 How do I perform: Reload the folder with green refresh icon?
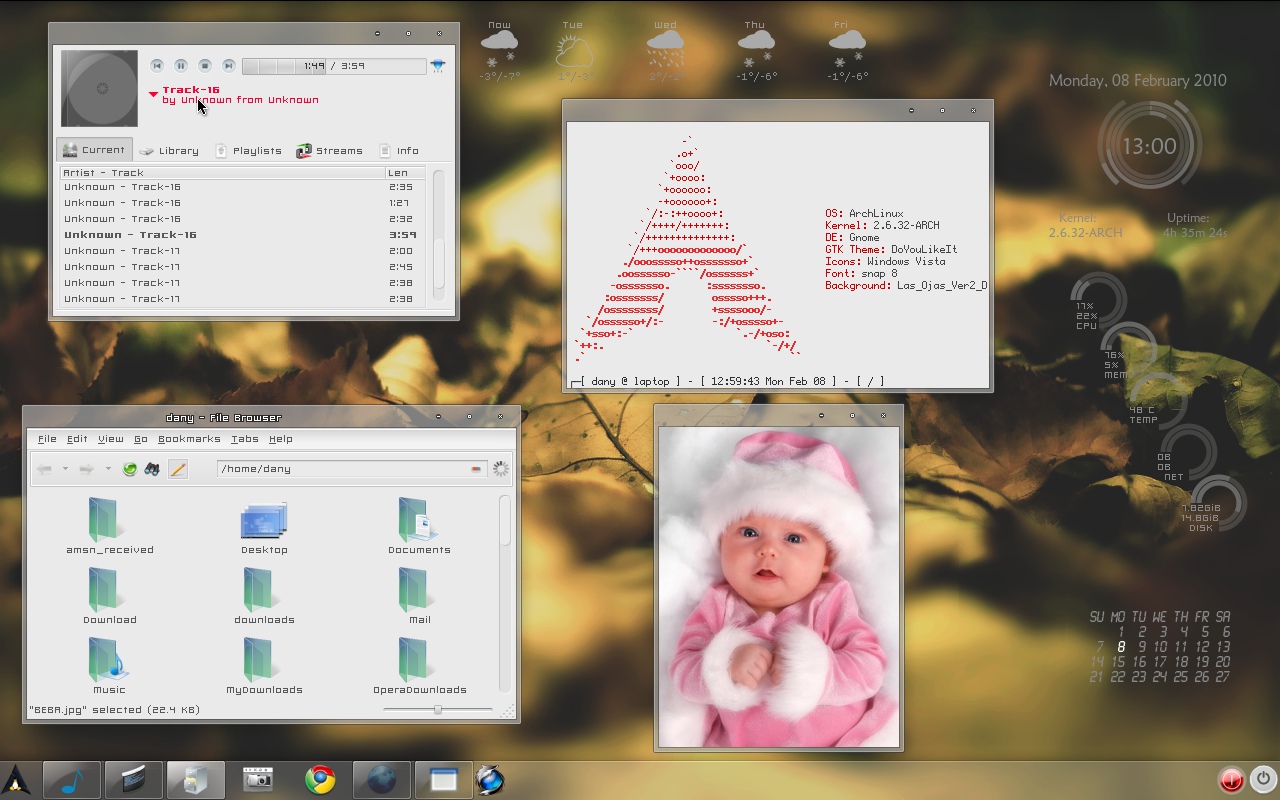tap(129, 469)
